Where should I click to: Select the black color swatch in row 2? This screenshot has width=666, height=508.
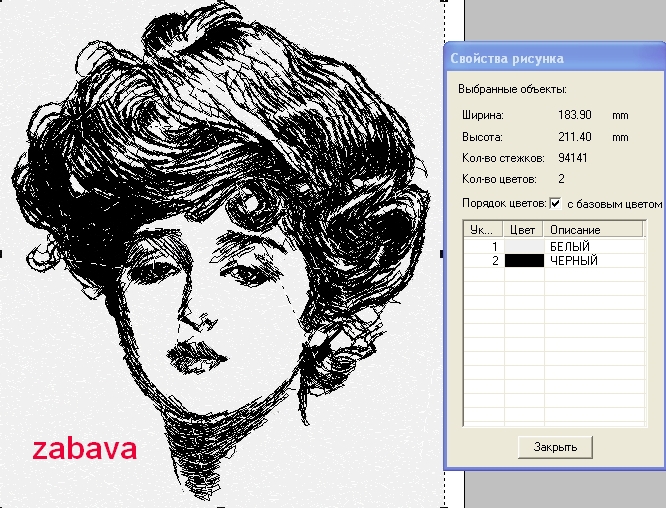pyautogui.click(x=524, y=260)
